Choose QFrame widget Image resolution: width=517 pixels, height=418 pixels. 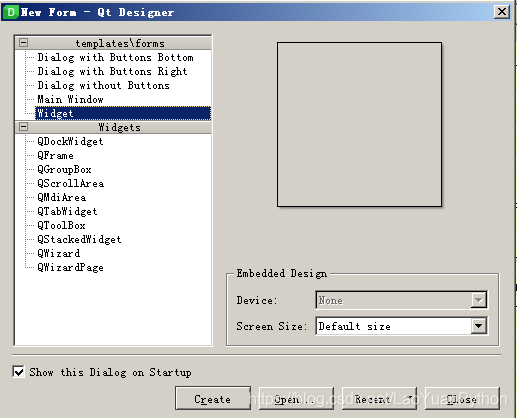(x=55, y=155)
